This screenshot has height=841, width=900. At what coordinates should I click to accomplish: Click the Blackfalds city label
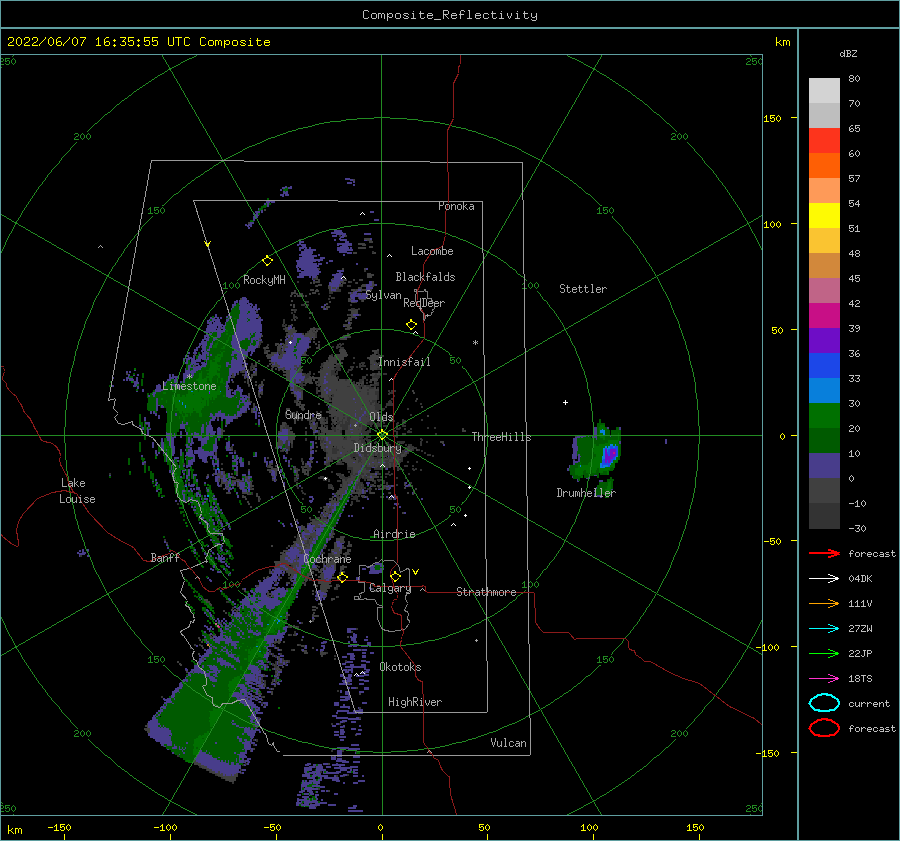(425, 277)
